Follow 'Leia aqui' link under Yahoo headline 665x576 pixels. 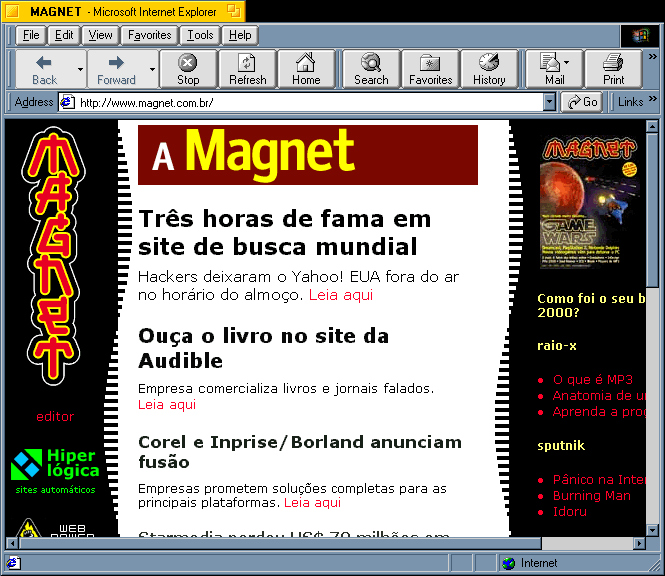(340, 295)
